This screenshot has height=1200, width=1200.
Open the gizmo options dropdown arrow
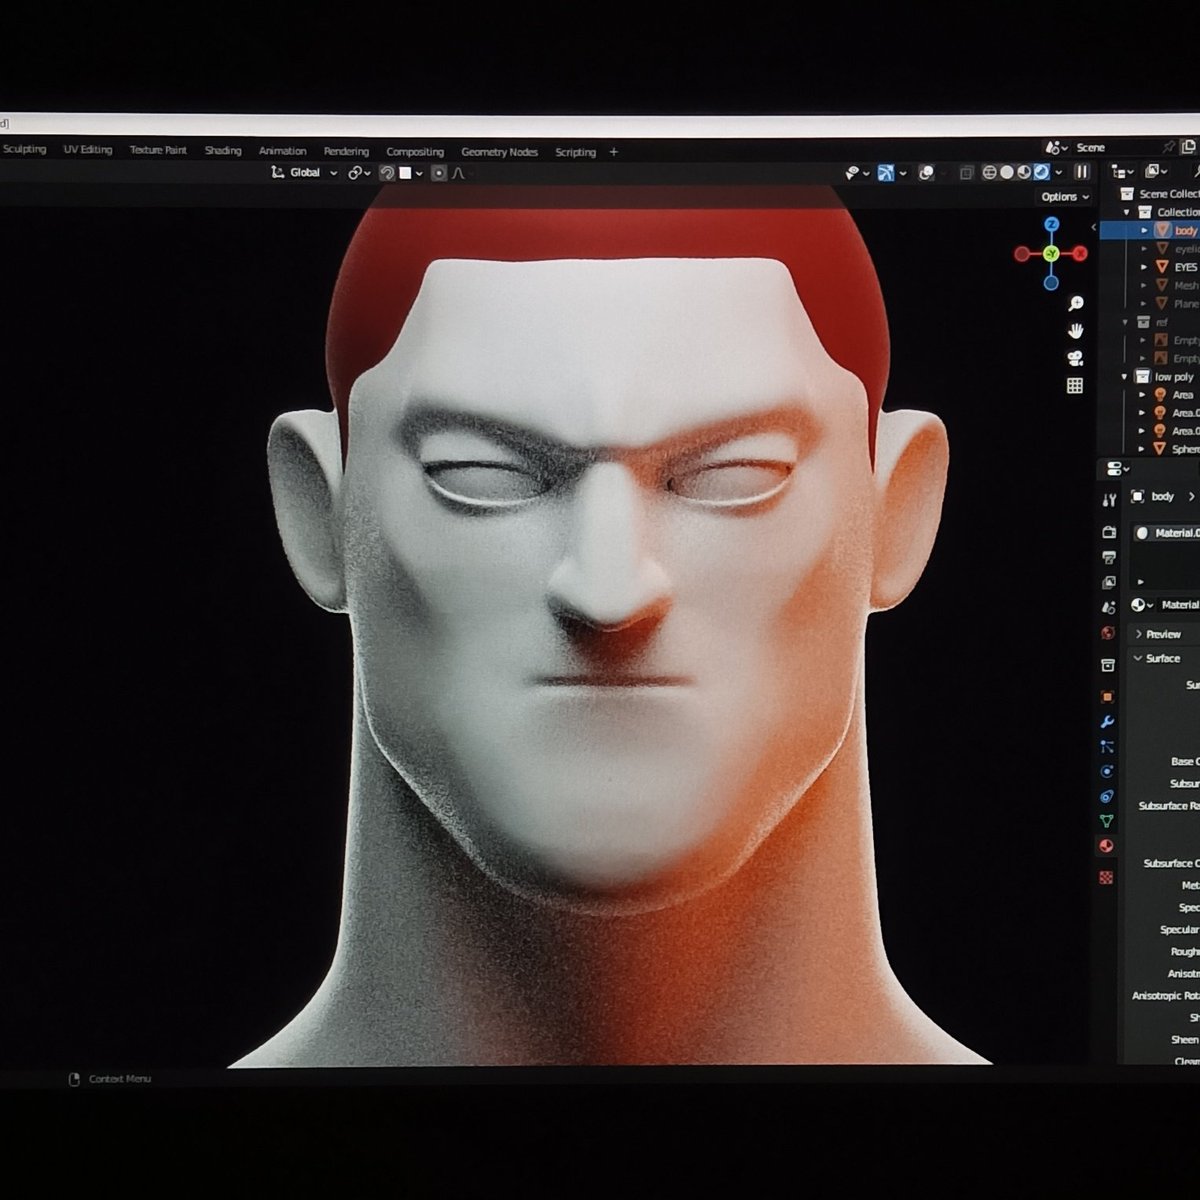click(902, 173)
